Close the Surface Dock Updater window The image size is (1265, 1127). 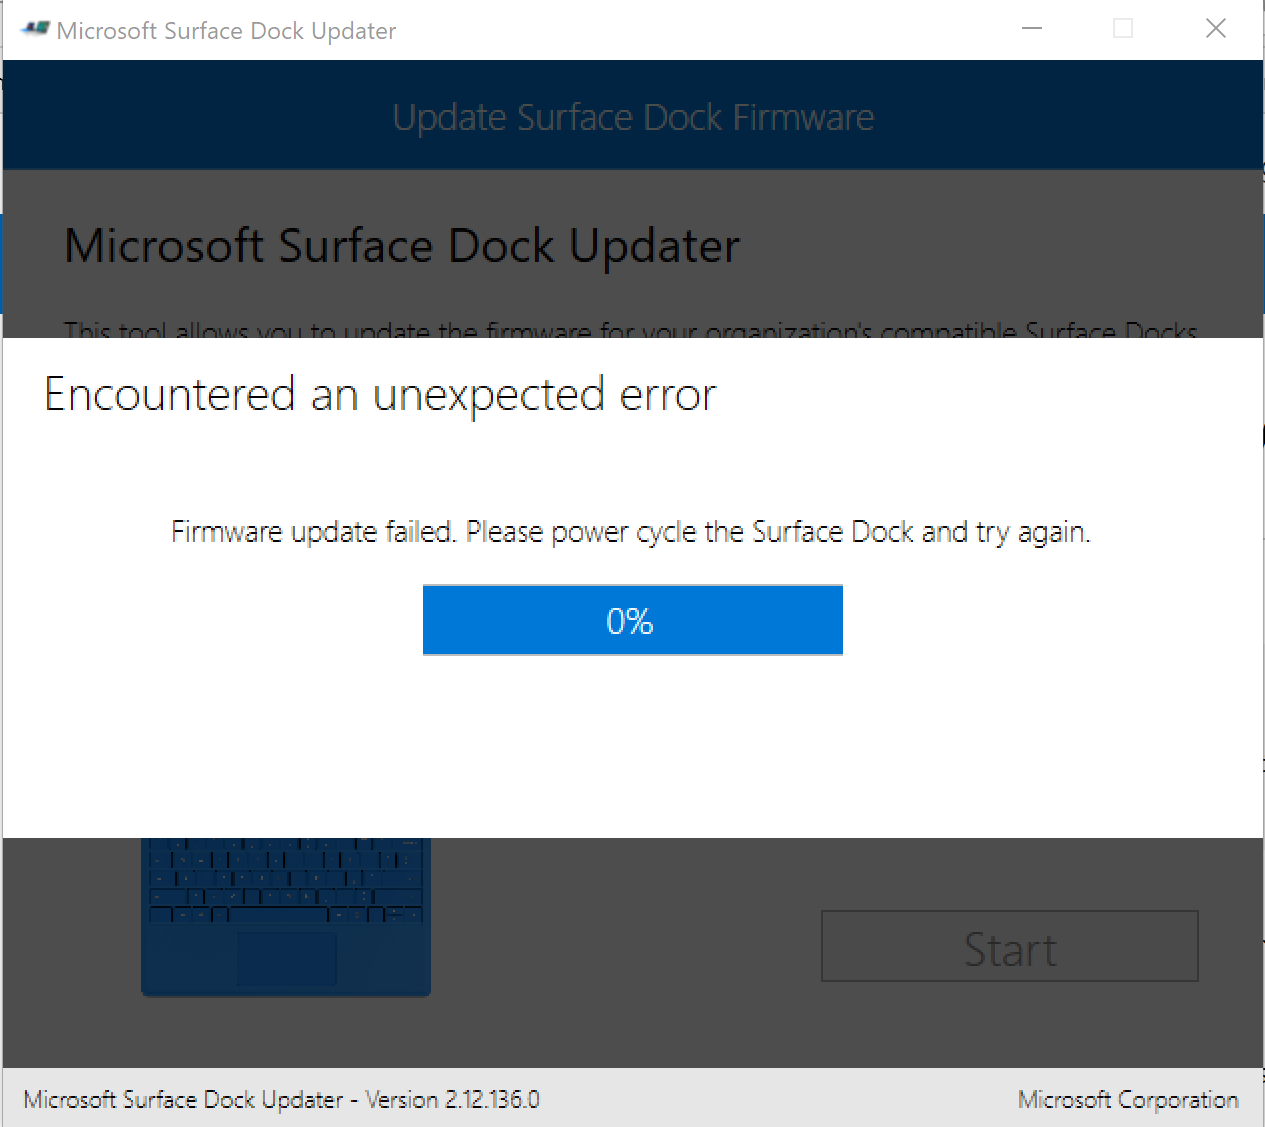pyautogui.click(x=1215, y=29)
